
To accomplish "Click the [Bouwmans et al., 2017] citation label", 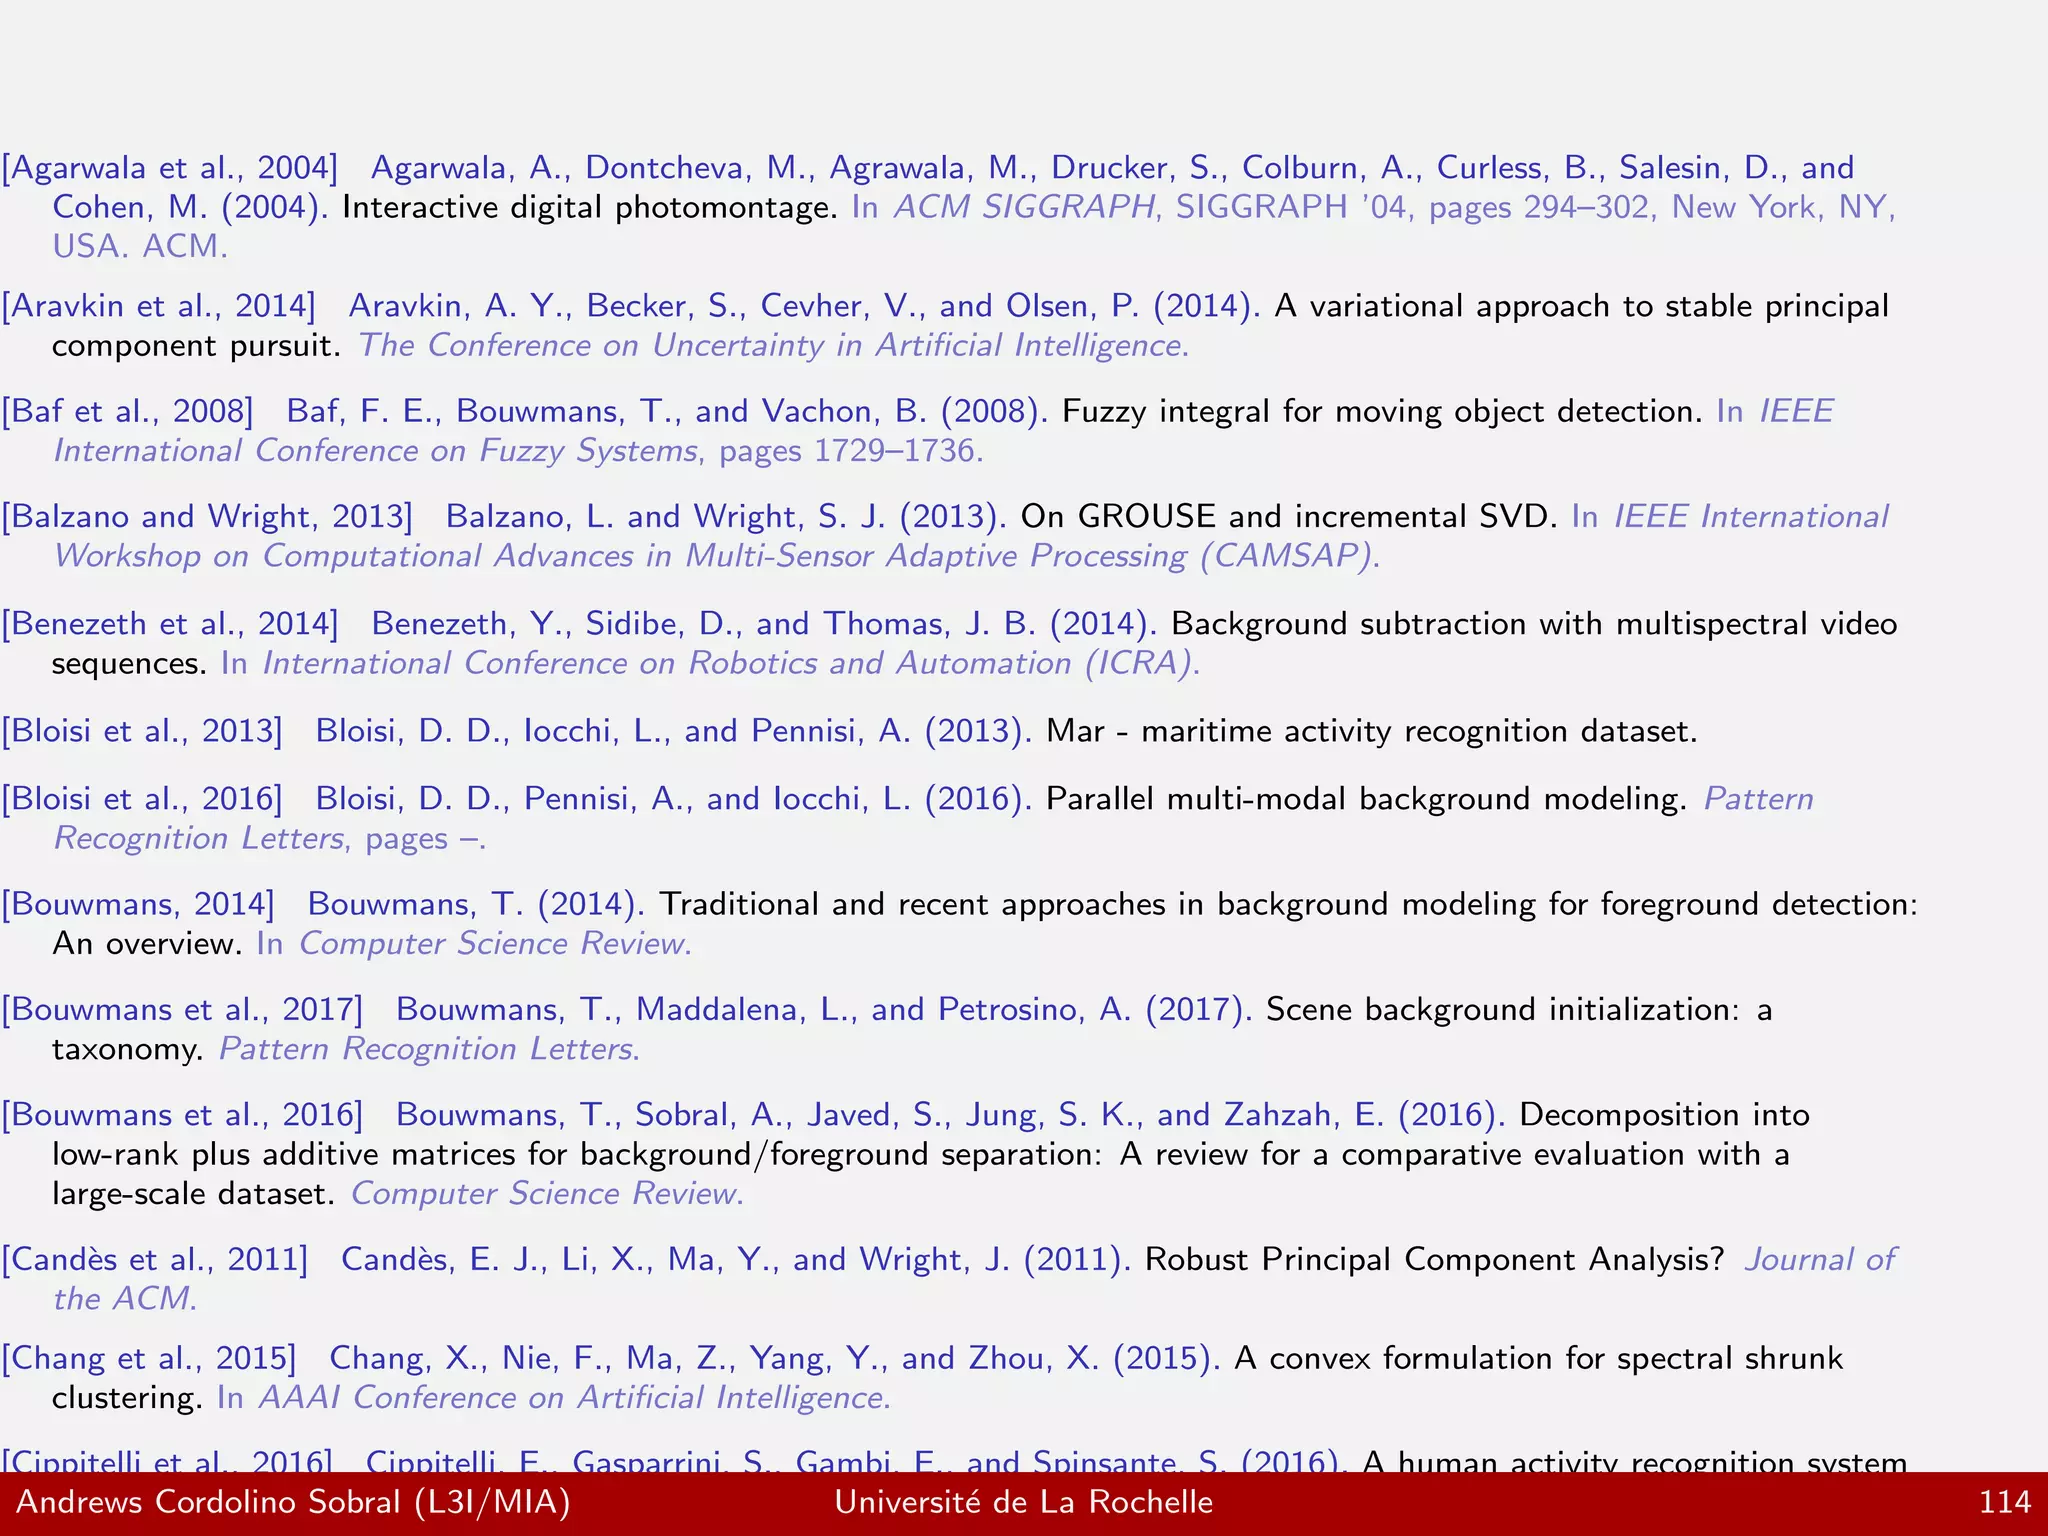I will [x=182, y=1010].
